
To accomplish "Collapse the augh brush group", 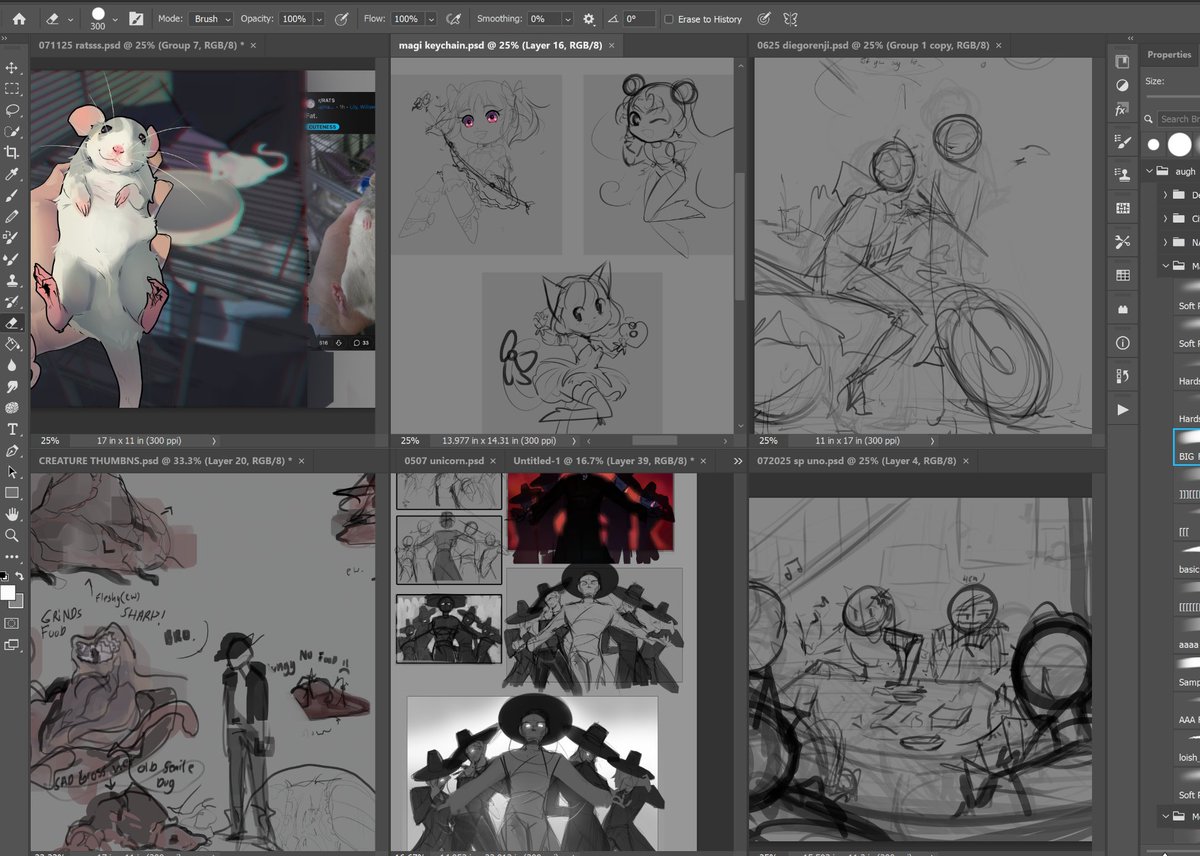I will coord(1147,171).
